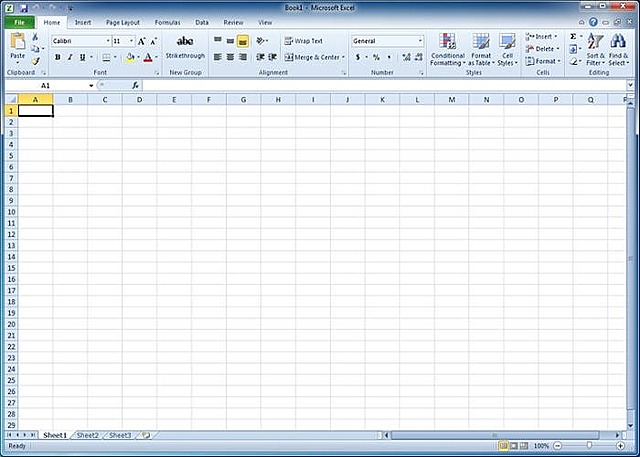Click the Cut scissors icon
Image resolution: width=640 pixels, height=457 pixels.
[35, 38]
